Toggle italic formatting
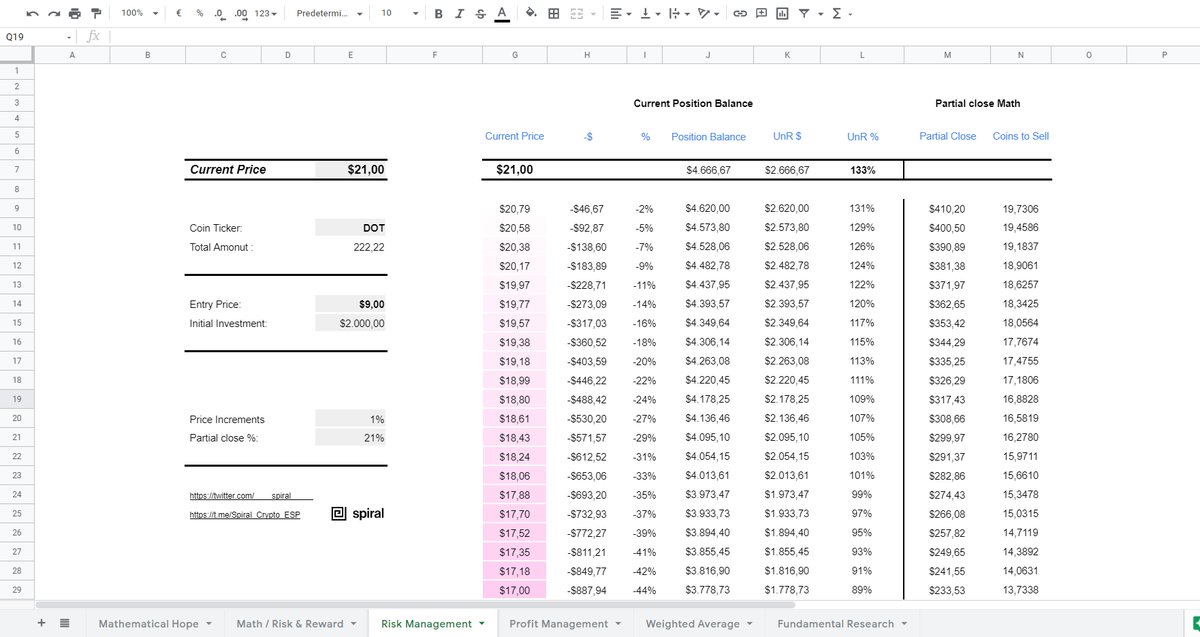This screenshot has height=637, width=1200. pyautogui.click(x=459, y=13)
